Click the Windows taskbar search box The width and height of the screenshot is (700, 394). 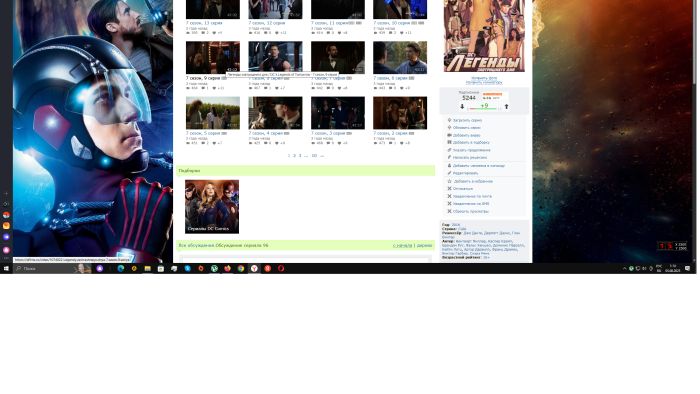45,269
